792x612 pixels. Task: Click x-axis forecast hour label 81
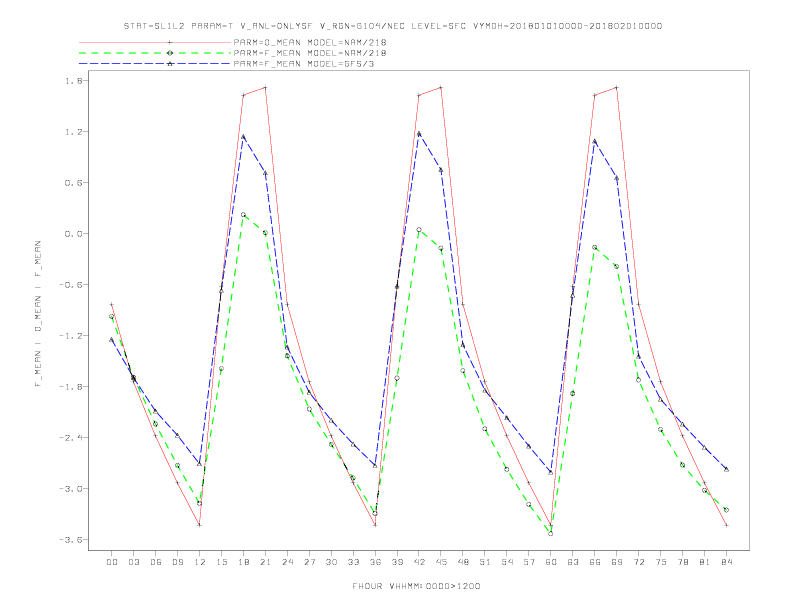(705, 562)
